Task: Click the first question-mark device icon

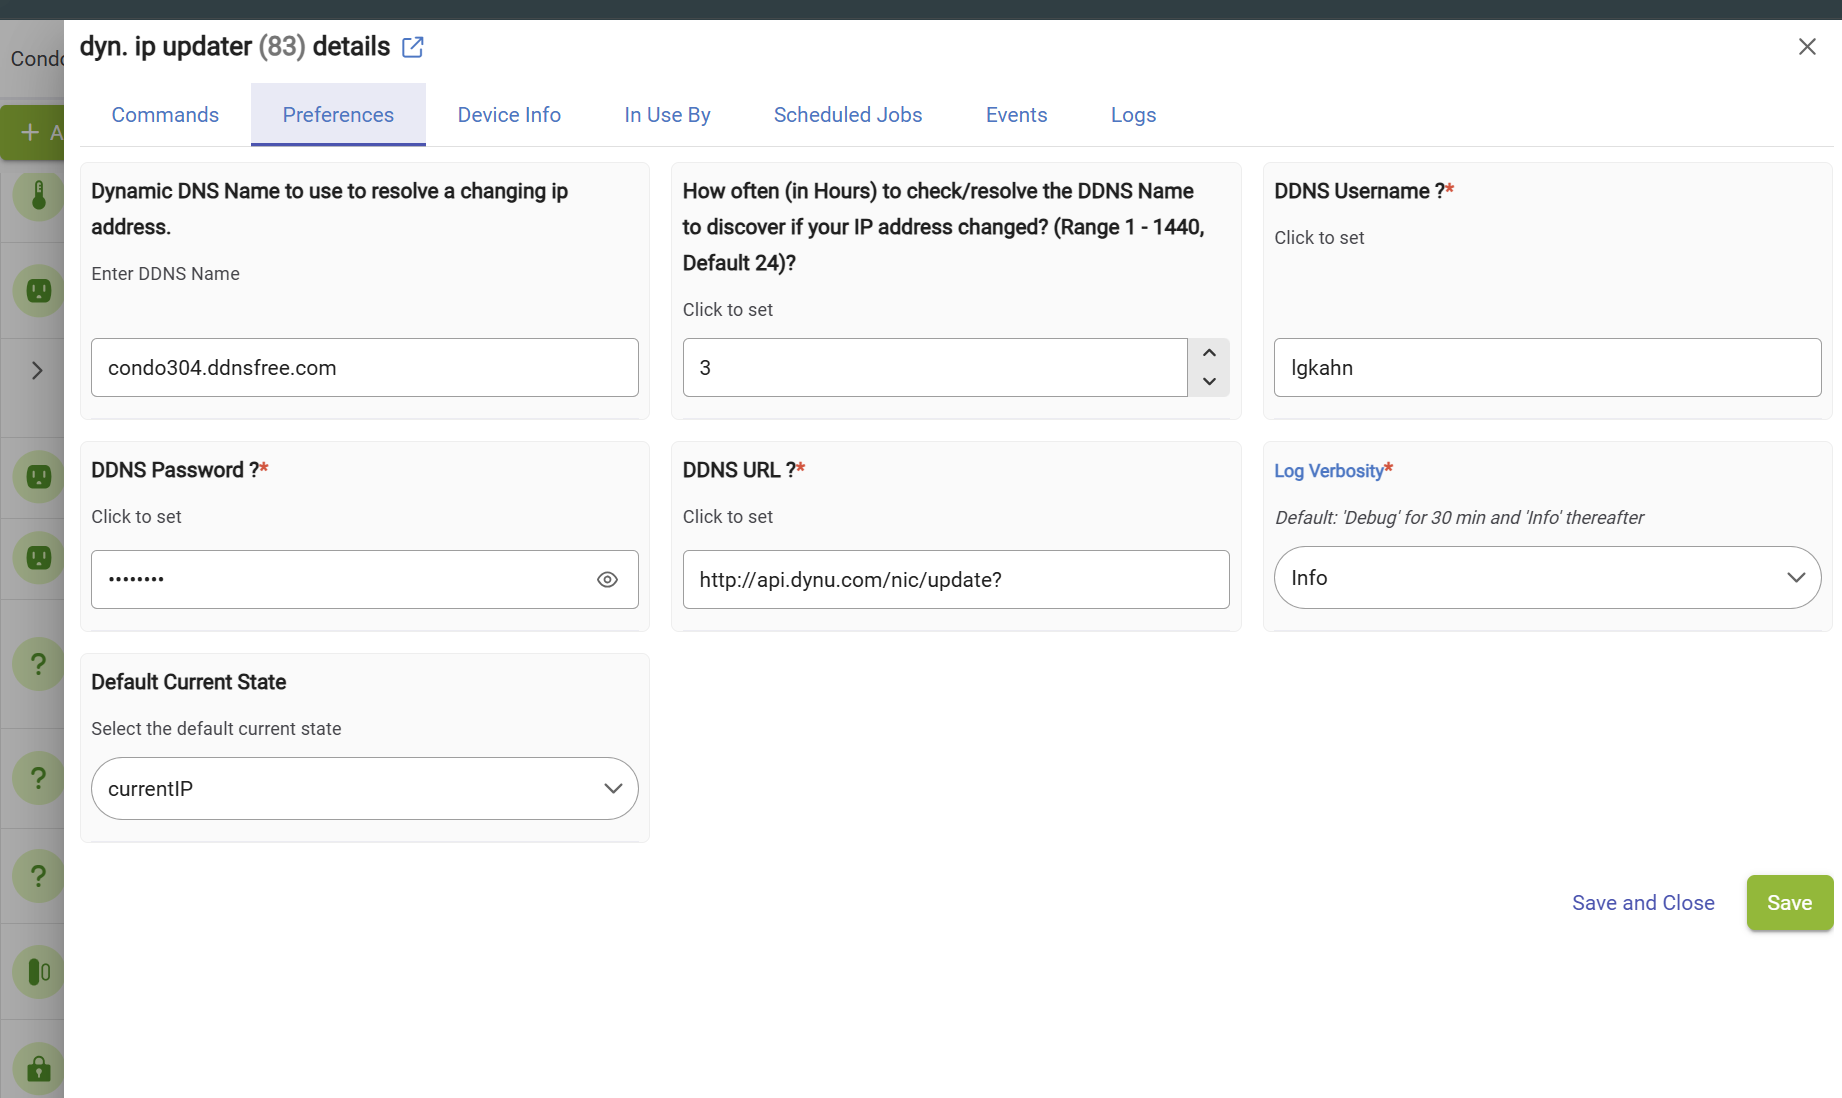Action: pyautogui.click(x=38, y=663)
